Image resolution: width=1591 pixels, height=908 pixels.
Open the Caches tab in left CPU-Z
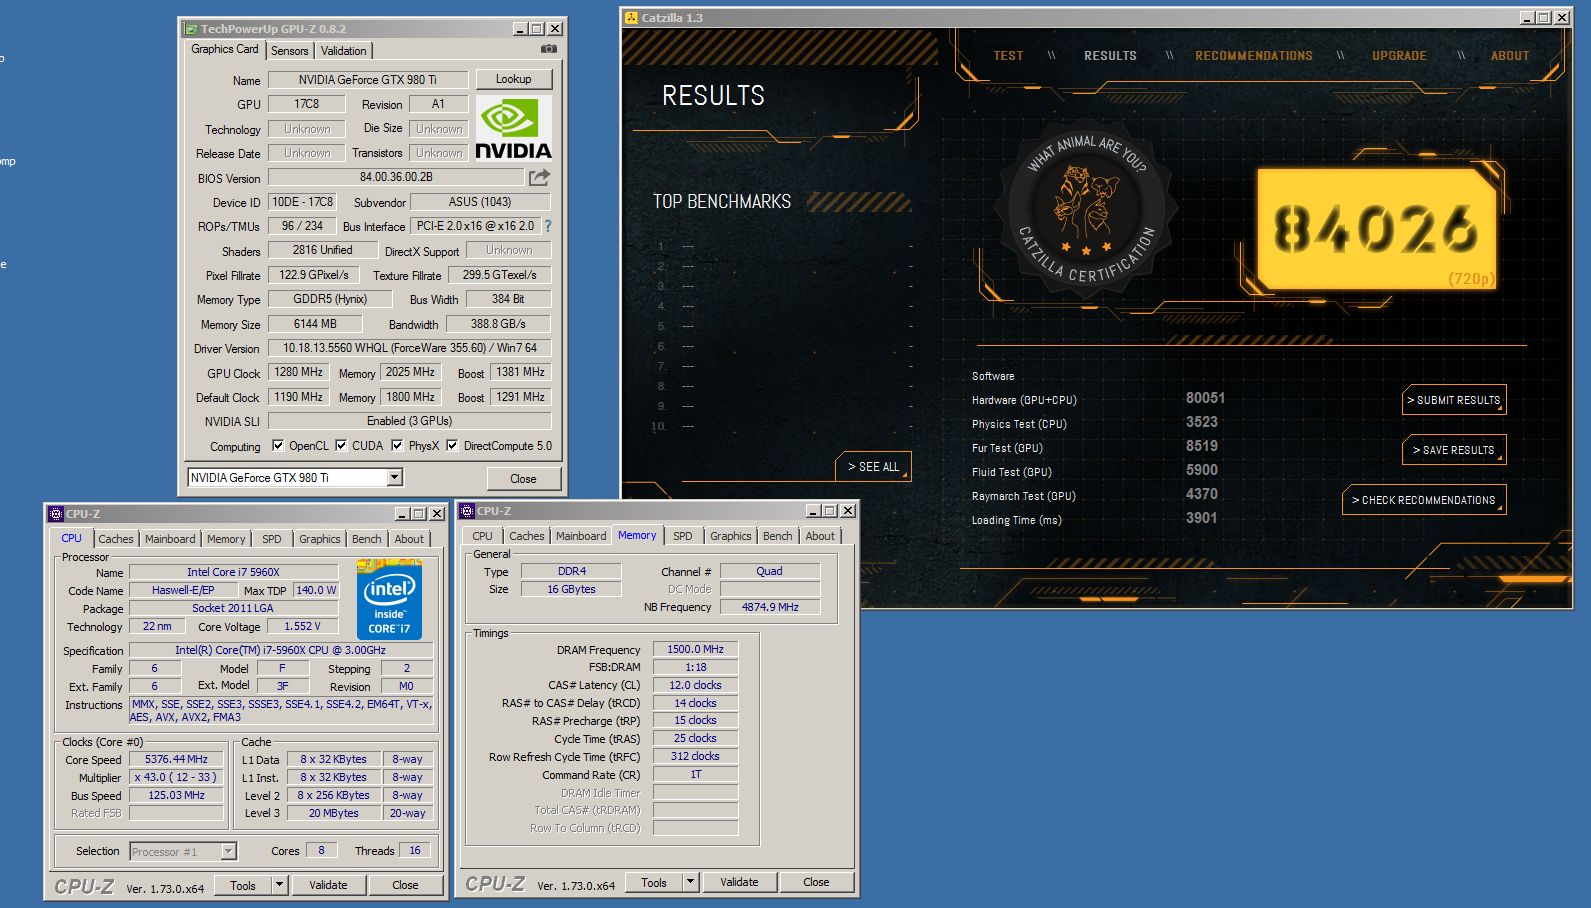pos(116,539)
